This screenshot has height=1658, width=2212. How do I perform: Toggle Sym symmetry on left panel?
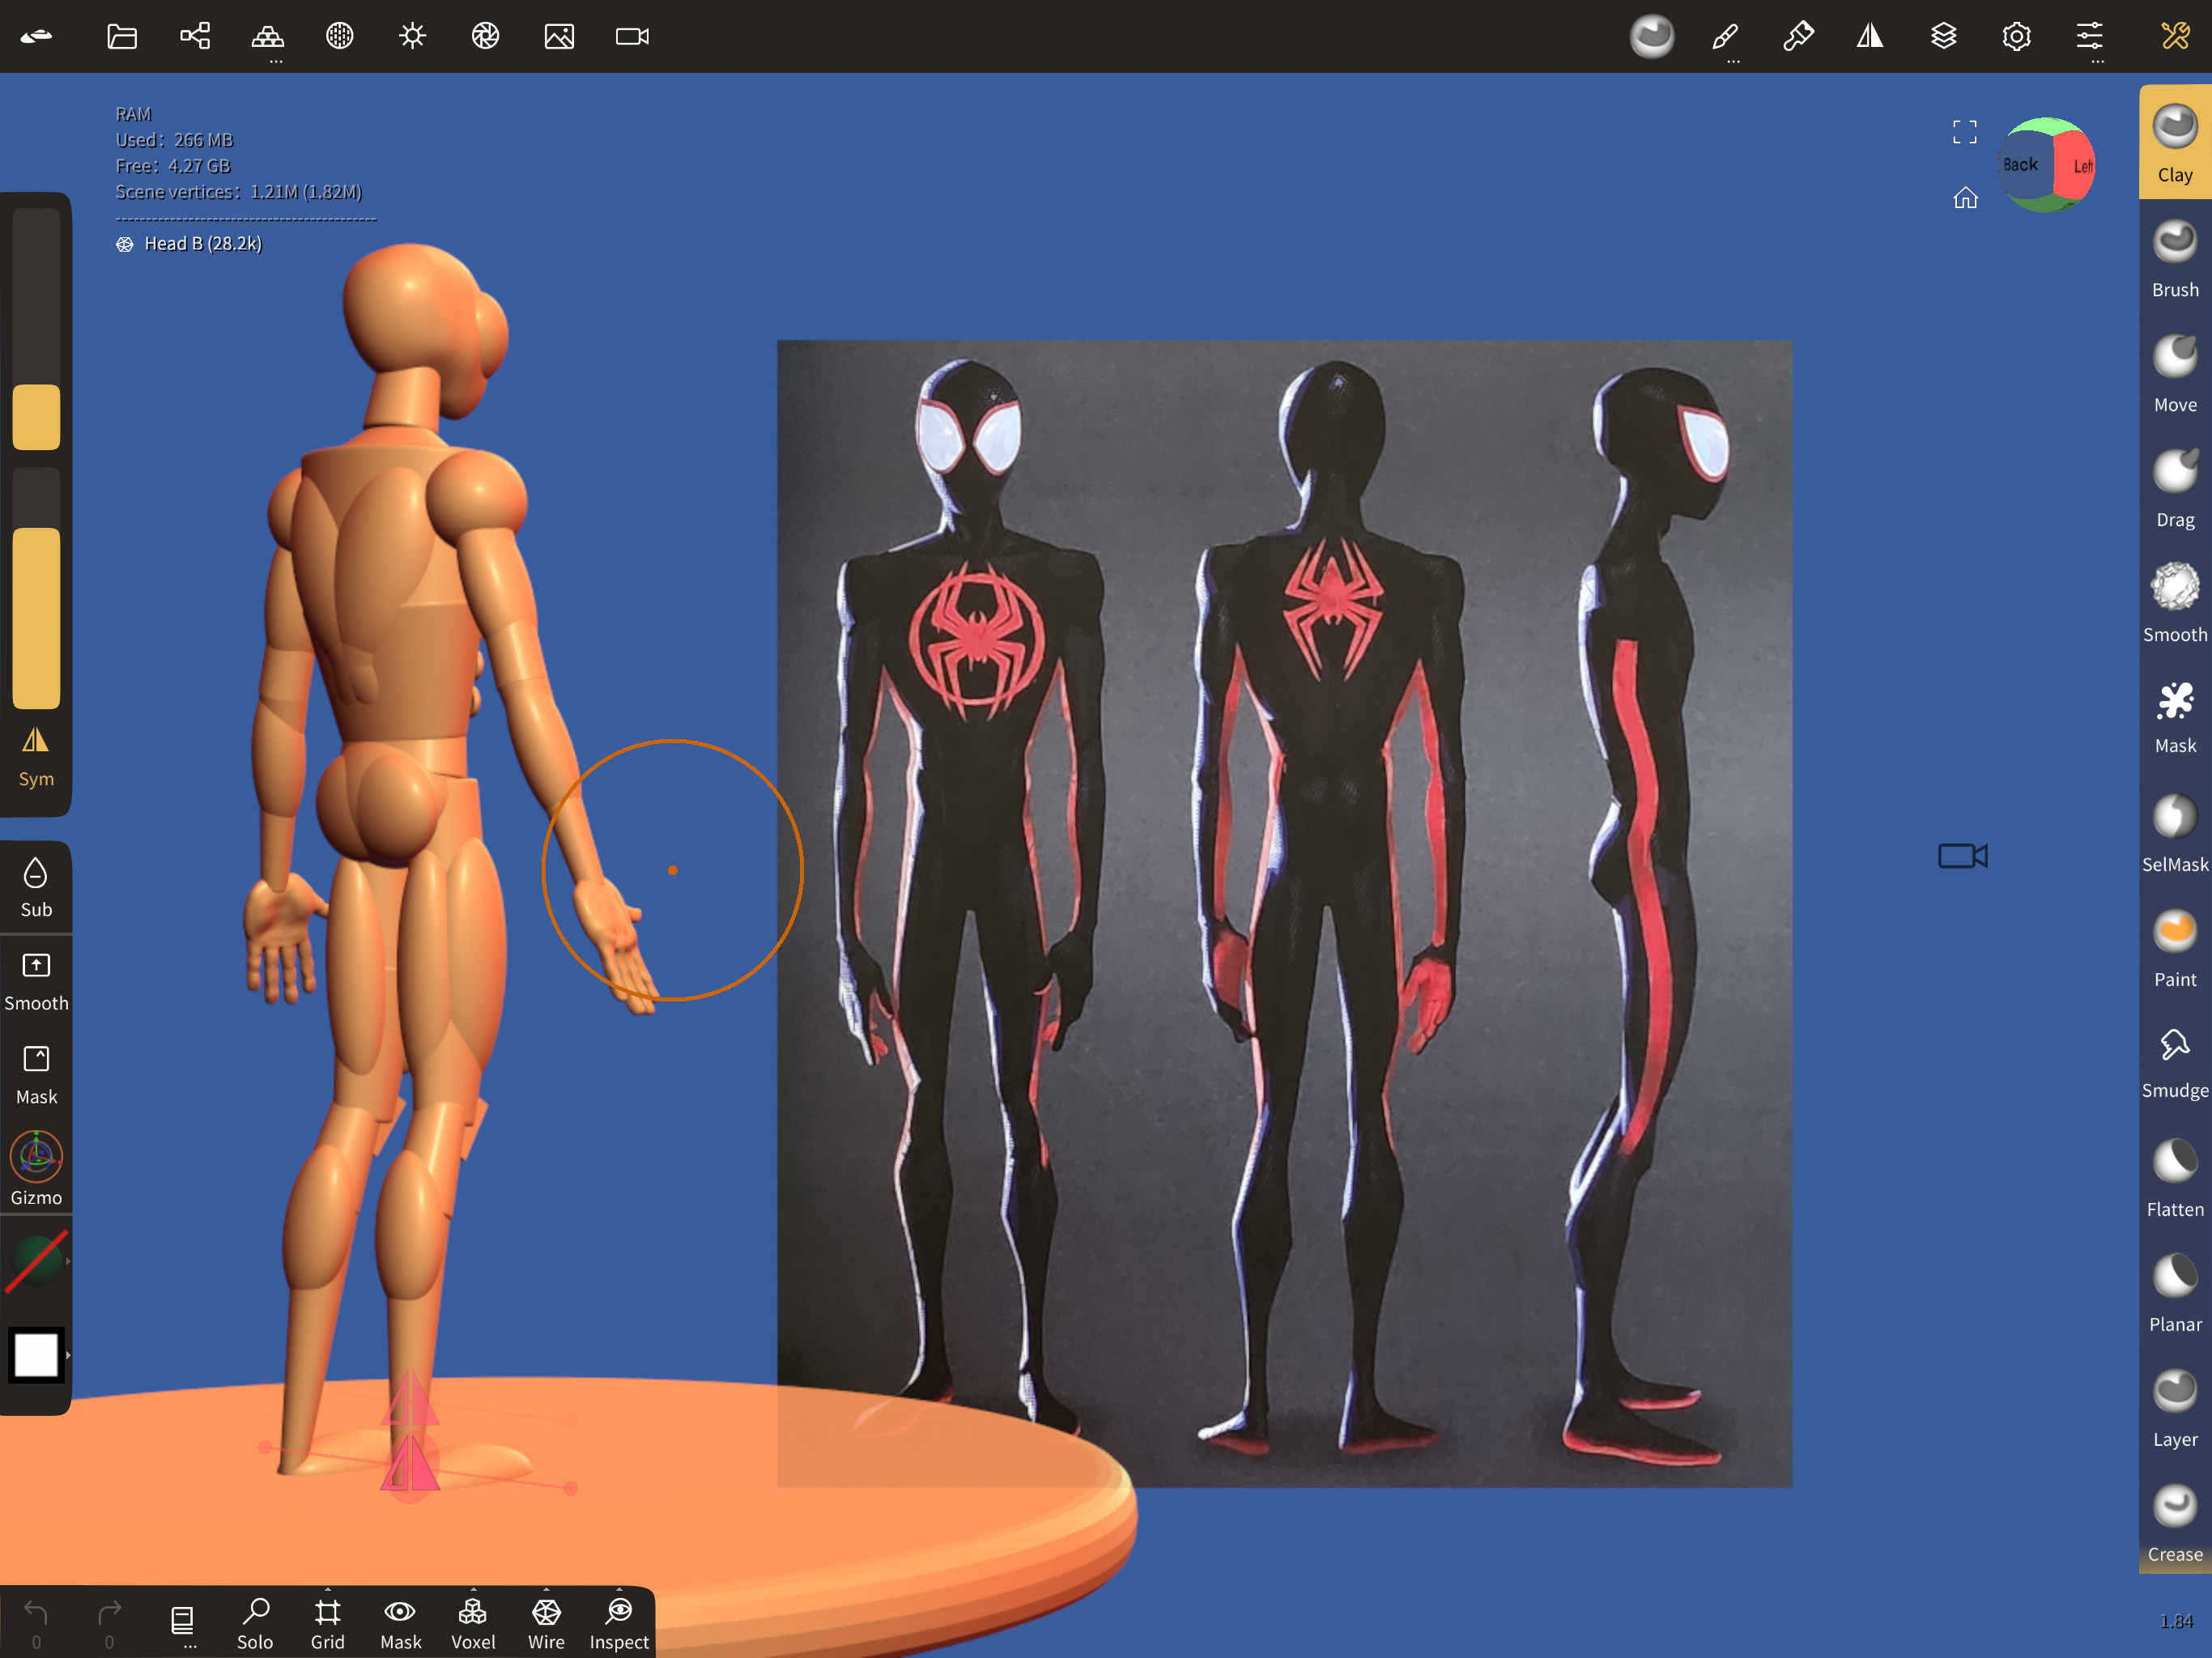(36, 757)
